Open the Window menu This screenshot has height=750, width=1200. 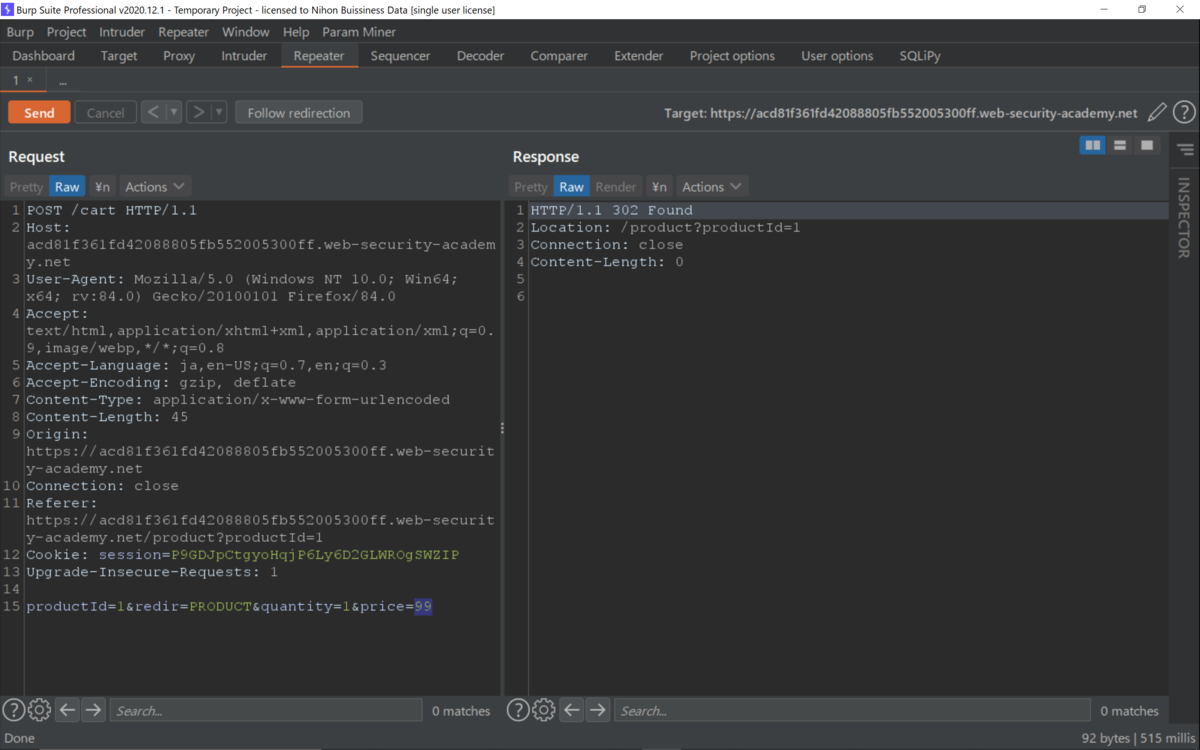(246, 32)
